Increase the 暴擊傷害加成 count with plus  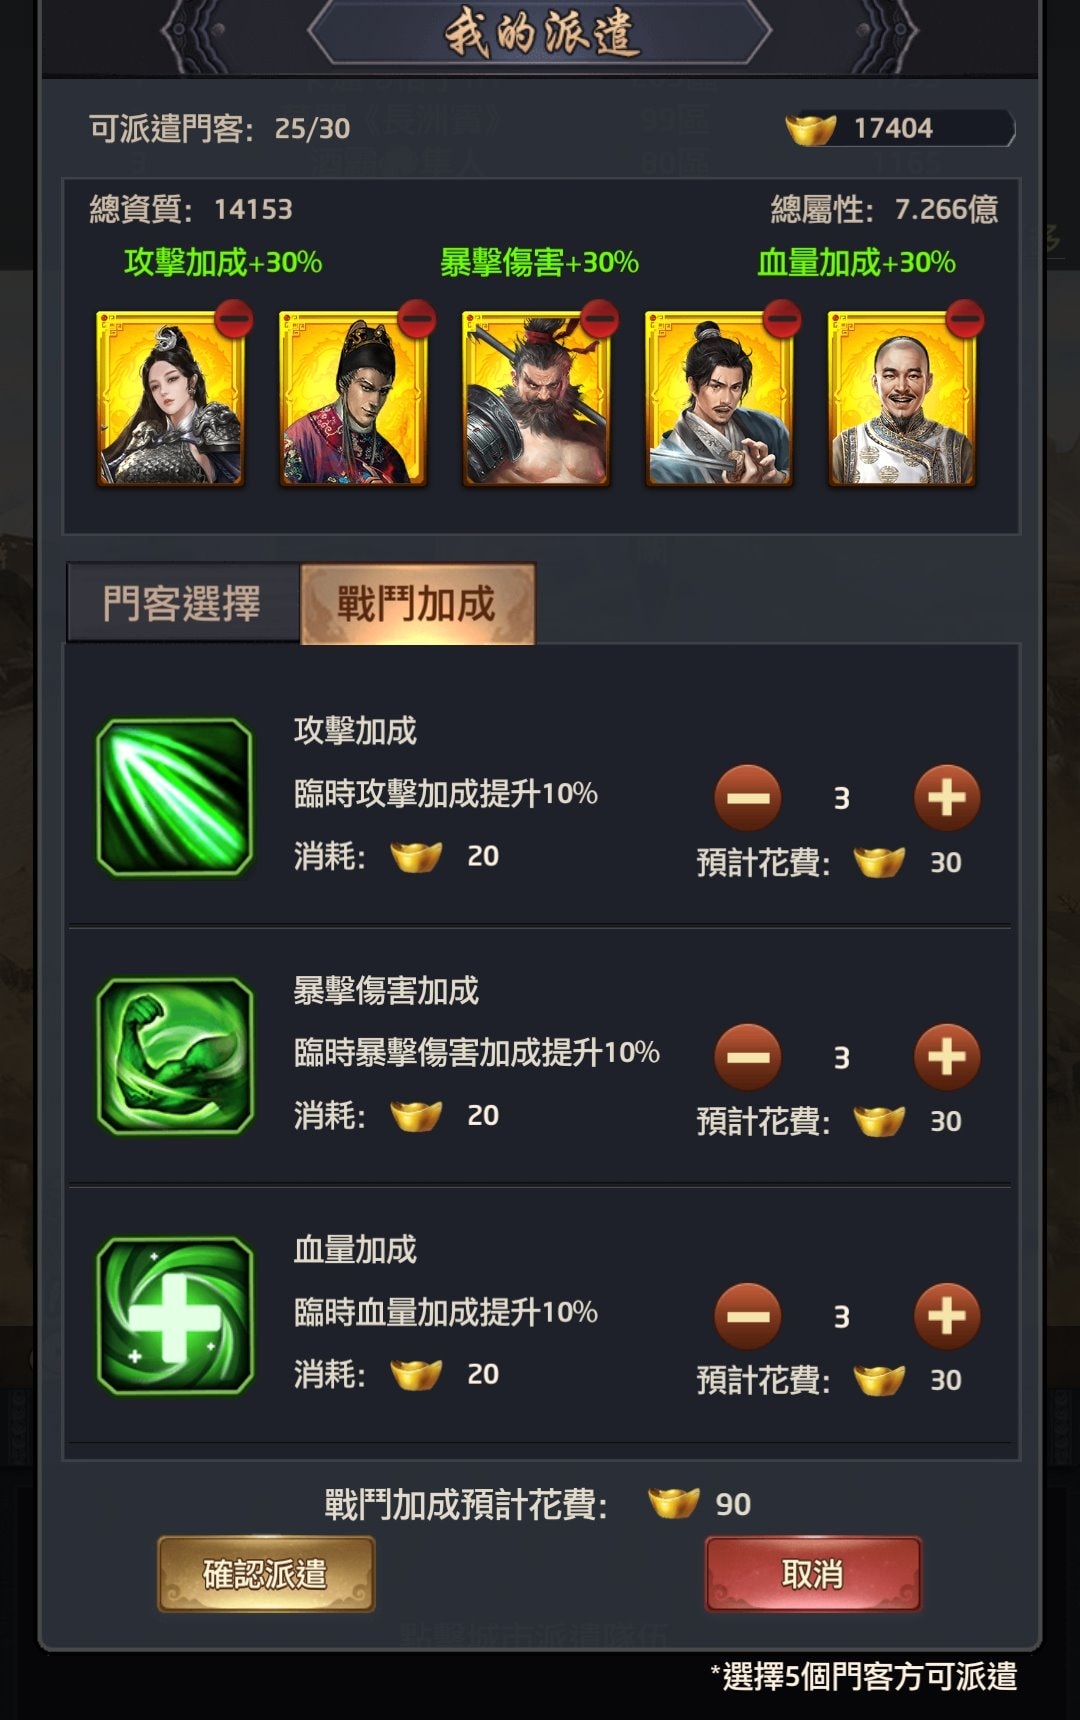[946, 1056]
